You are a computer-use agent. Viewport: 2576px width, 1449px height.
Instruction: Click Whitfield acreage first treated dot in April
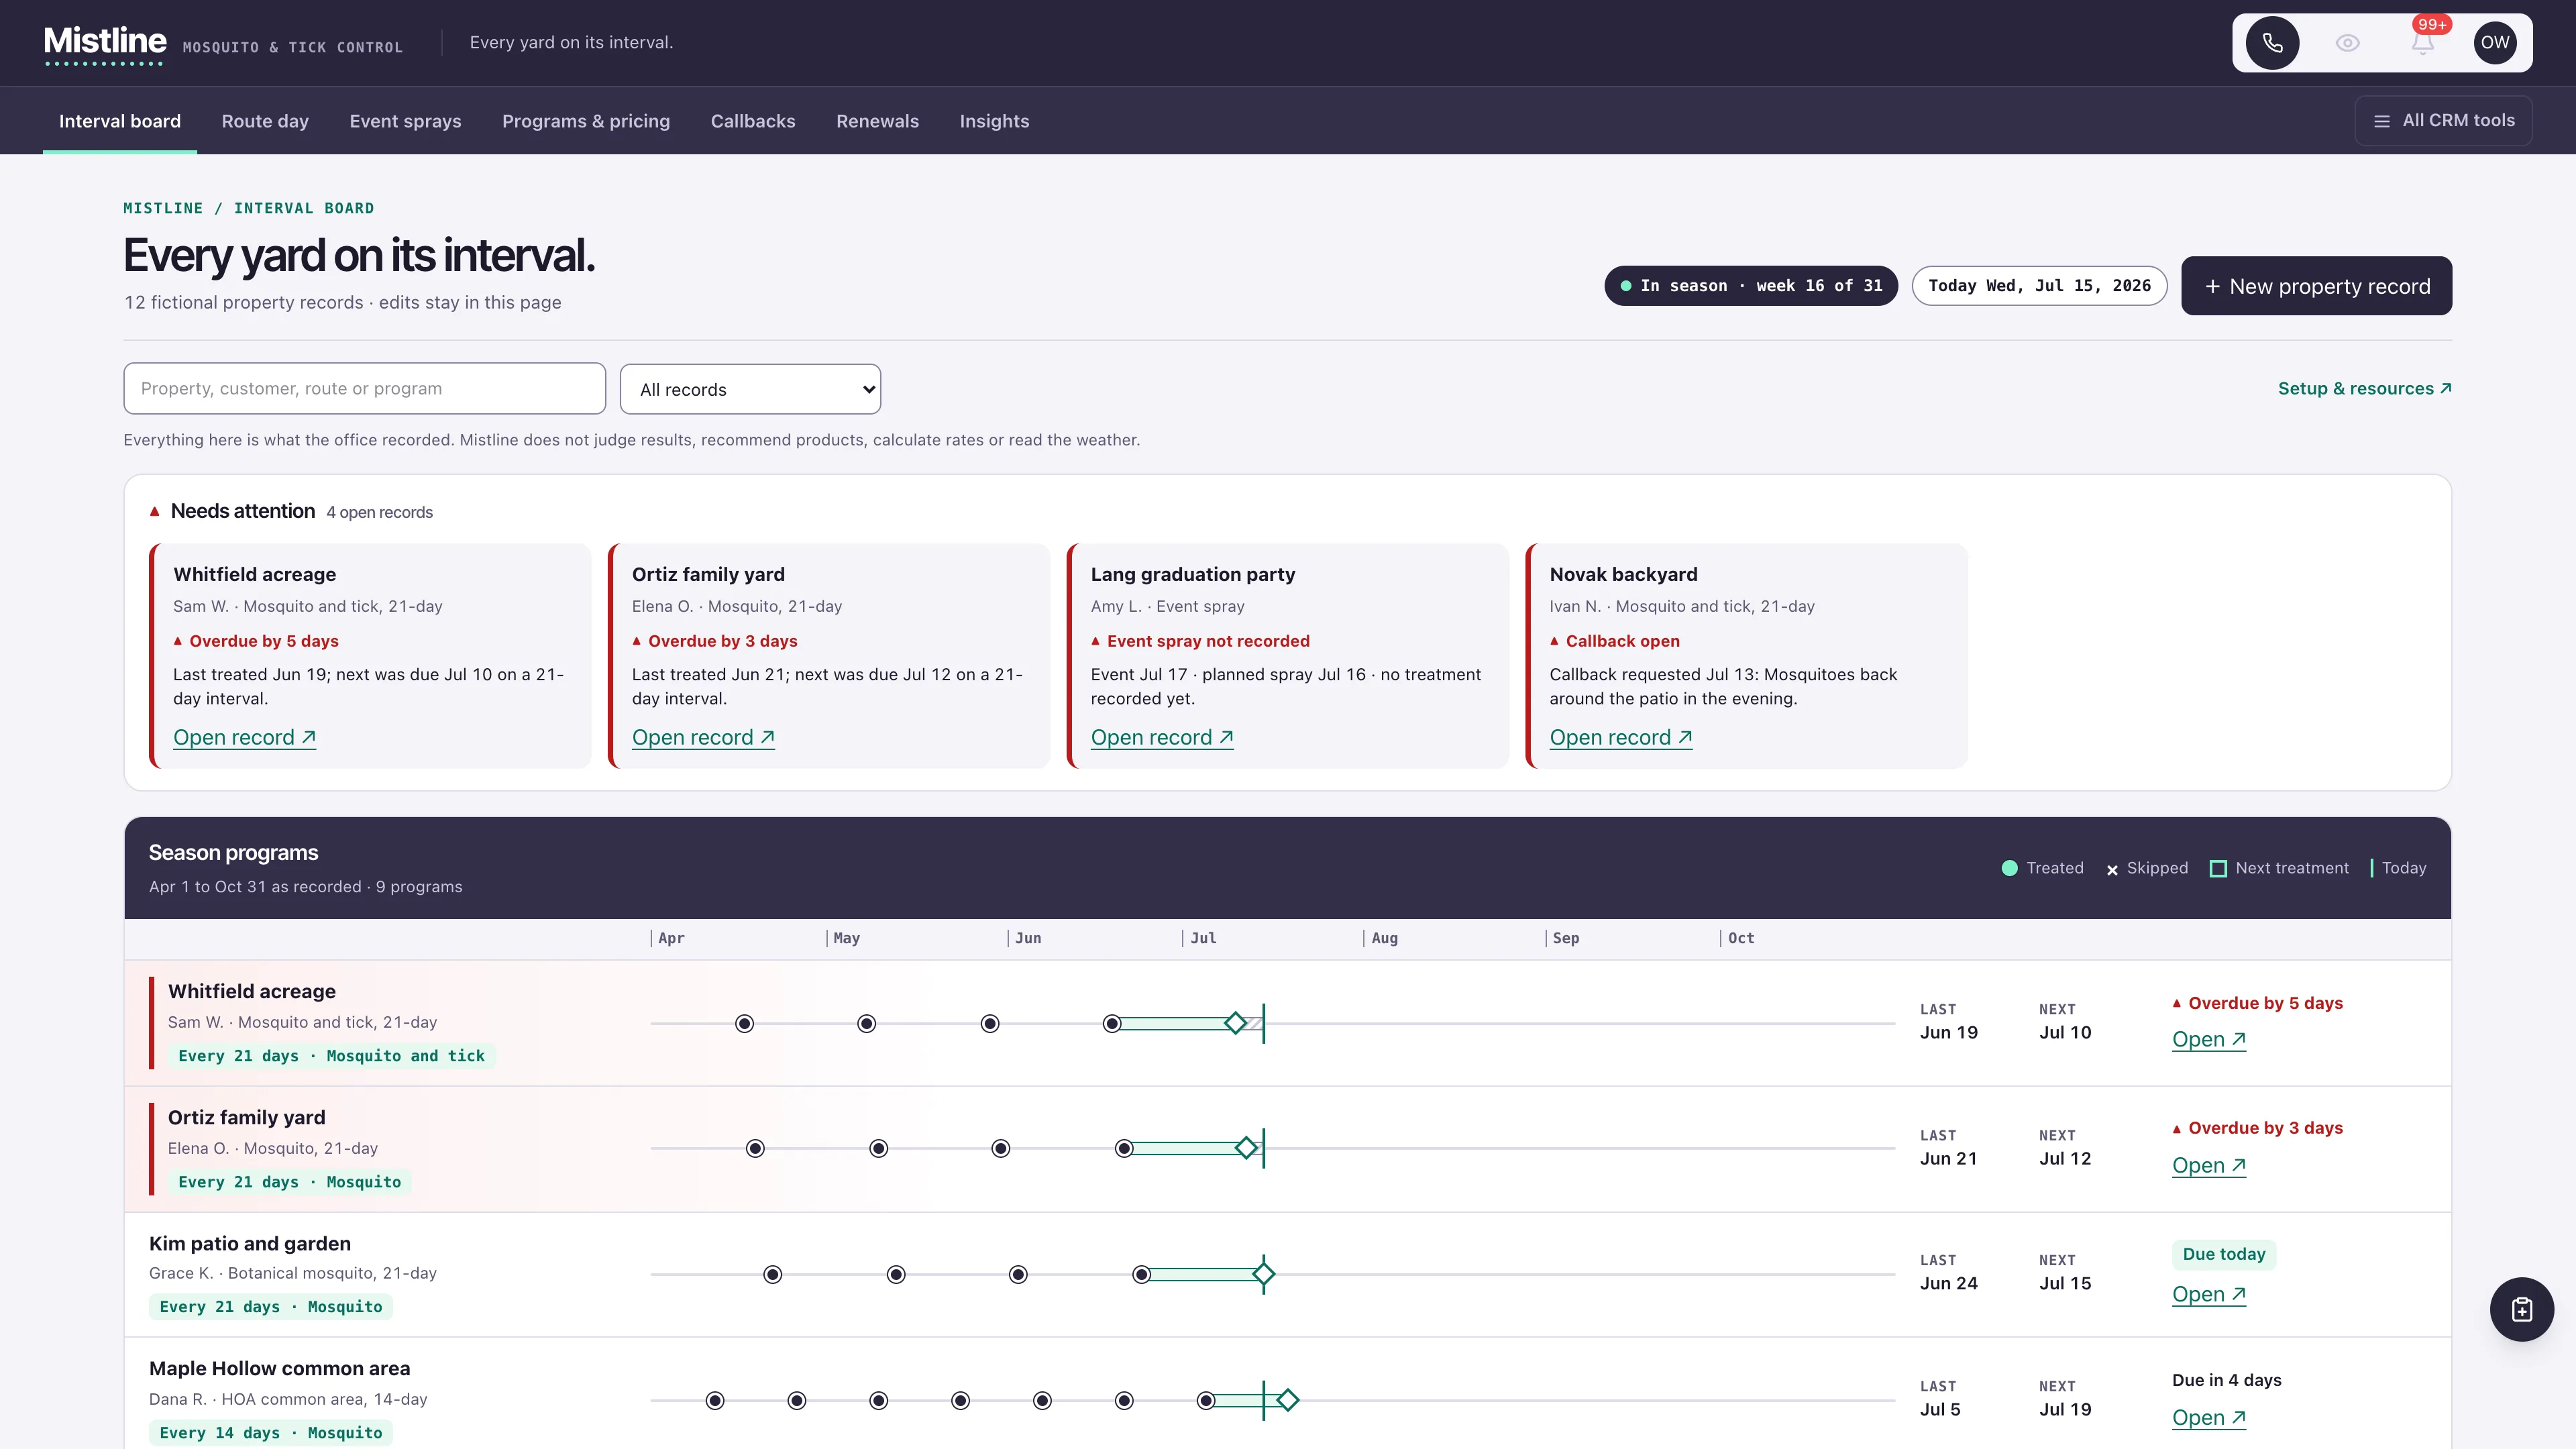point(744,1023)
